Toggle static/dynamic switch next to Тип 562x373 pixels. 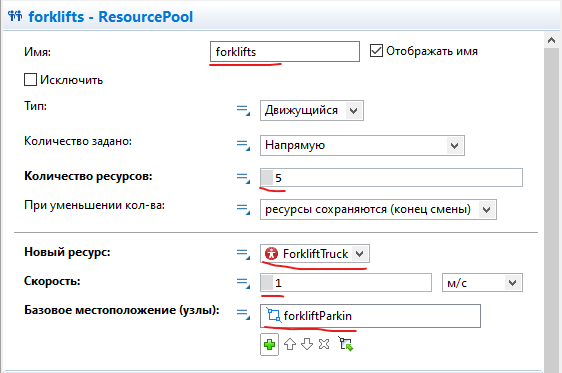pyautogui.click(x=243, y=110)
